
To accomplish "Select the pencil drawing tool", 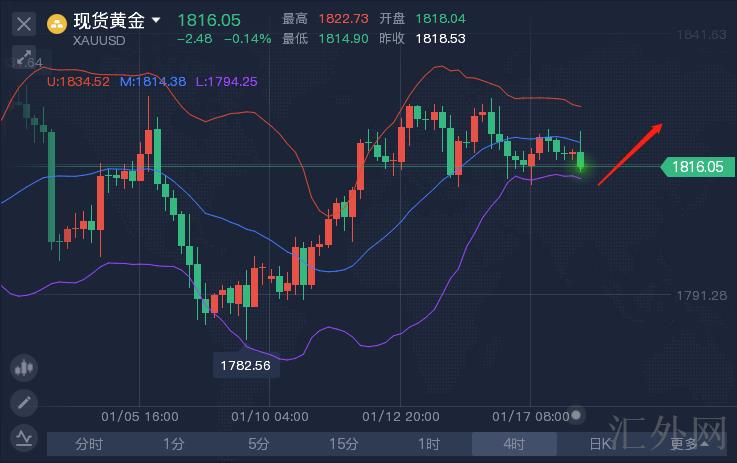I will 23,403.
